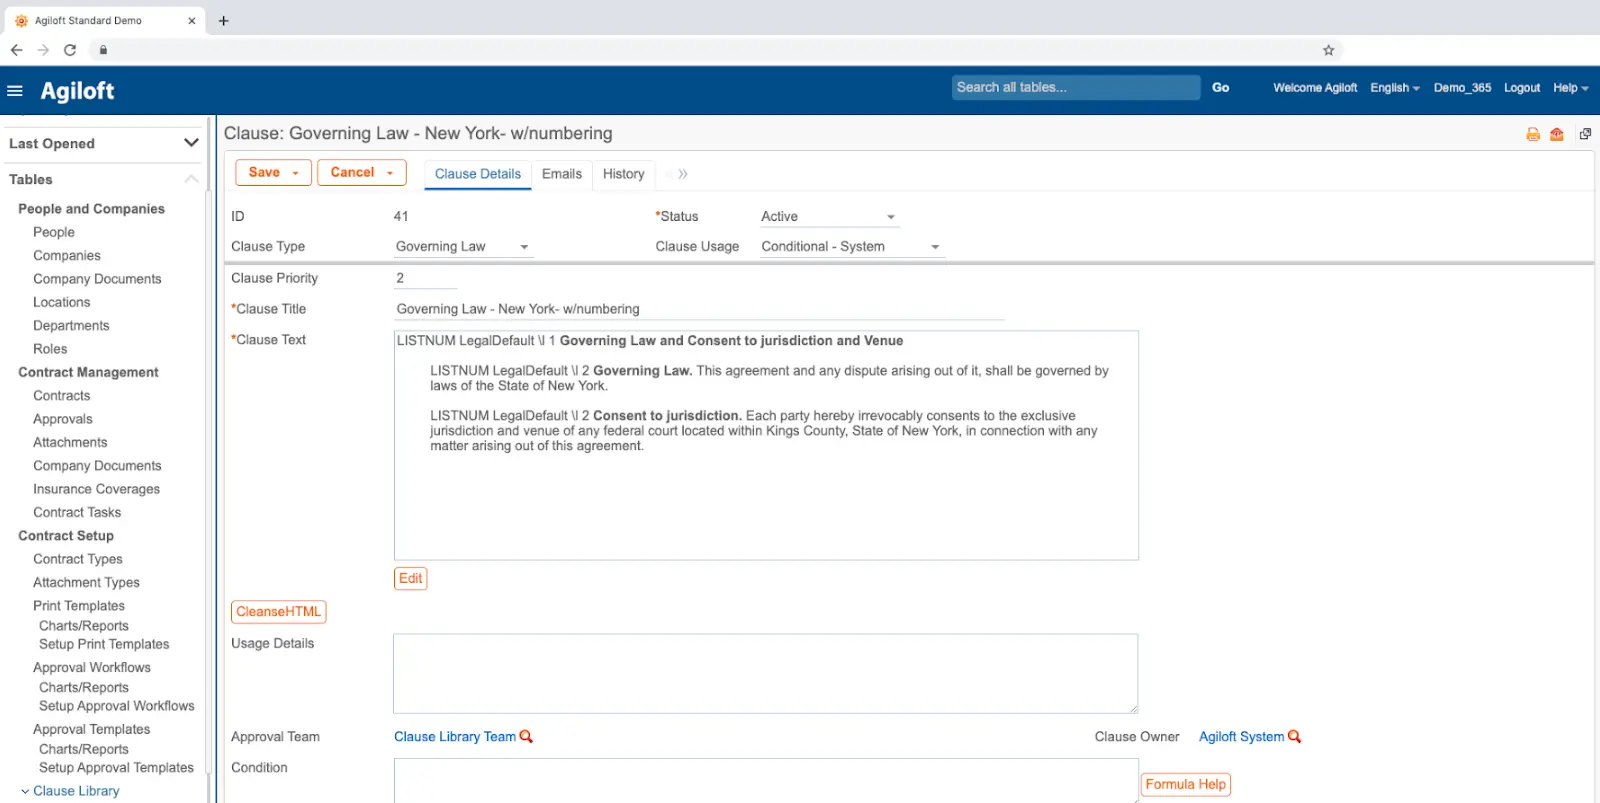Screen dimensions: 1600x803
Task: Click the Logout link
Action: pos(1522,88)
